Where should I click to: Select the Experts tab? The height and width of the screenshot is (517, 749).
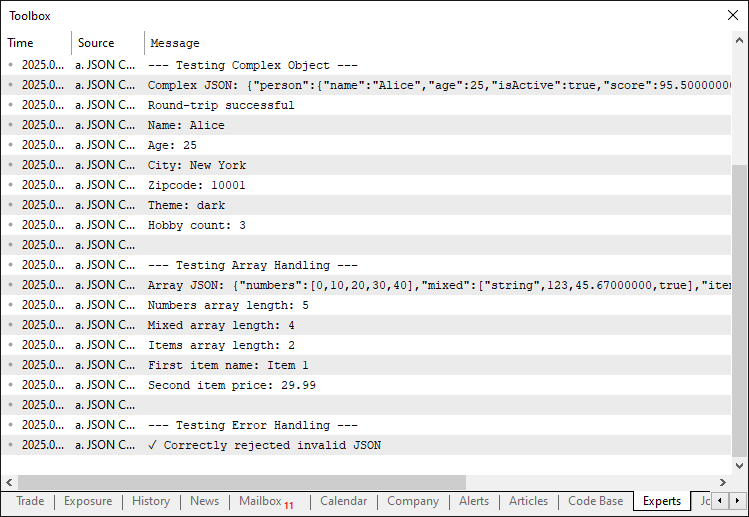[662, 501]
